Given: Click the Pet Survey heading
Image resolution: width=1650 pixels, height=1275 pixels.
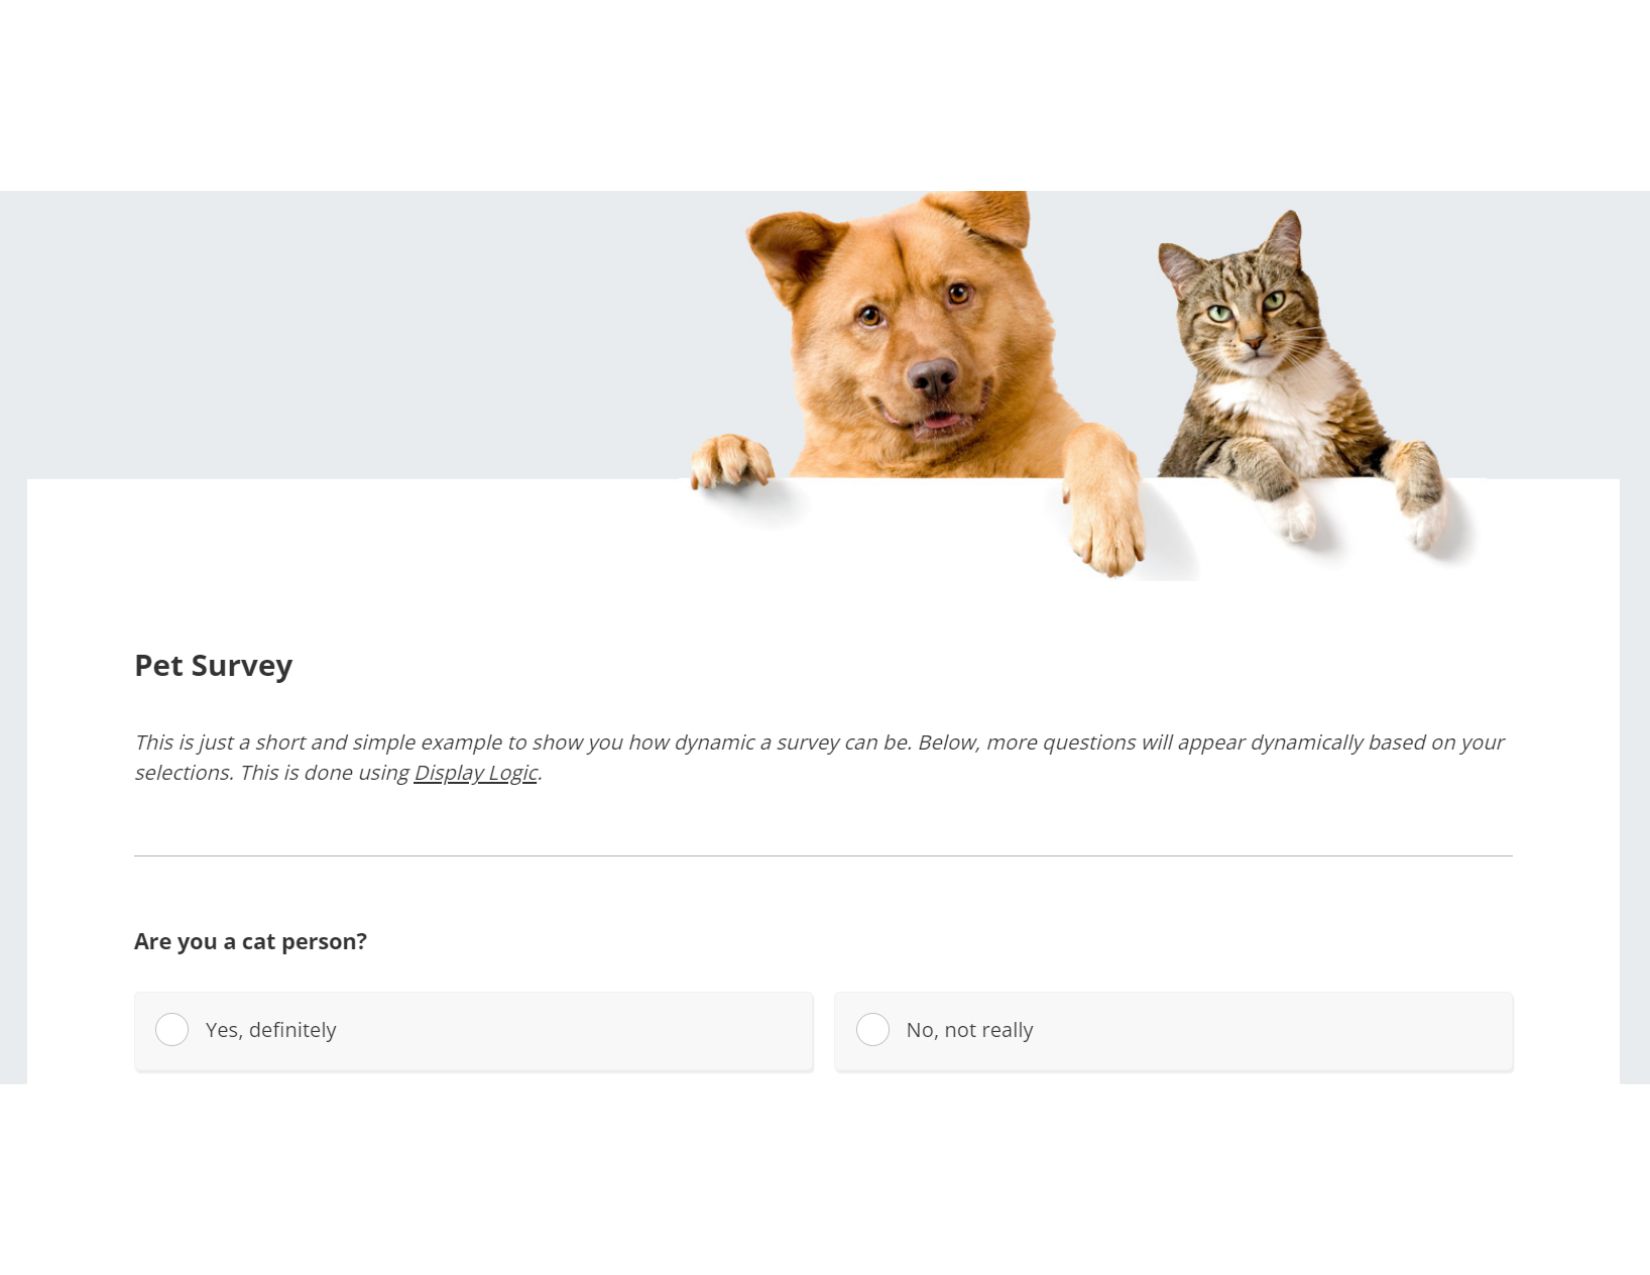Looking at the screenshot, I should pos(213,665).
